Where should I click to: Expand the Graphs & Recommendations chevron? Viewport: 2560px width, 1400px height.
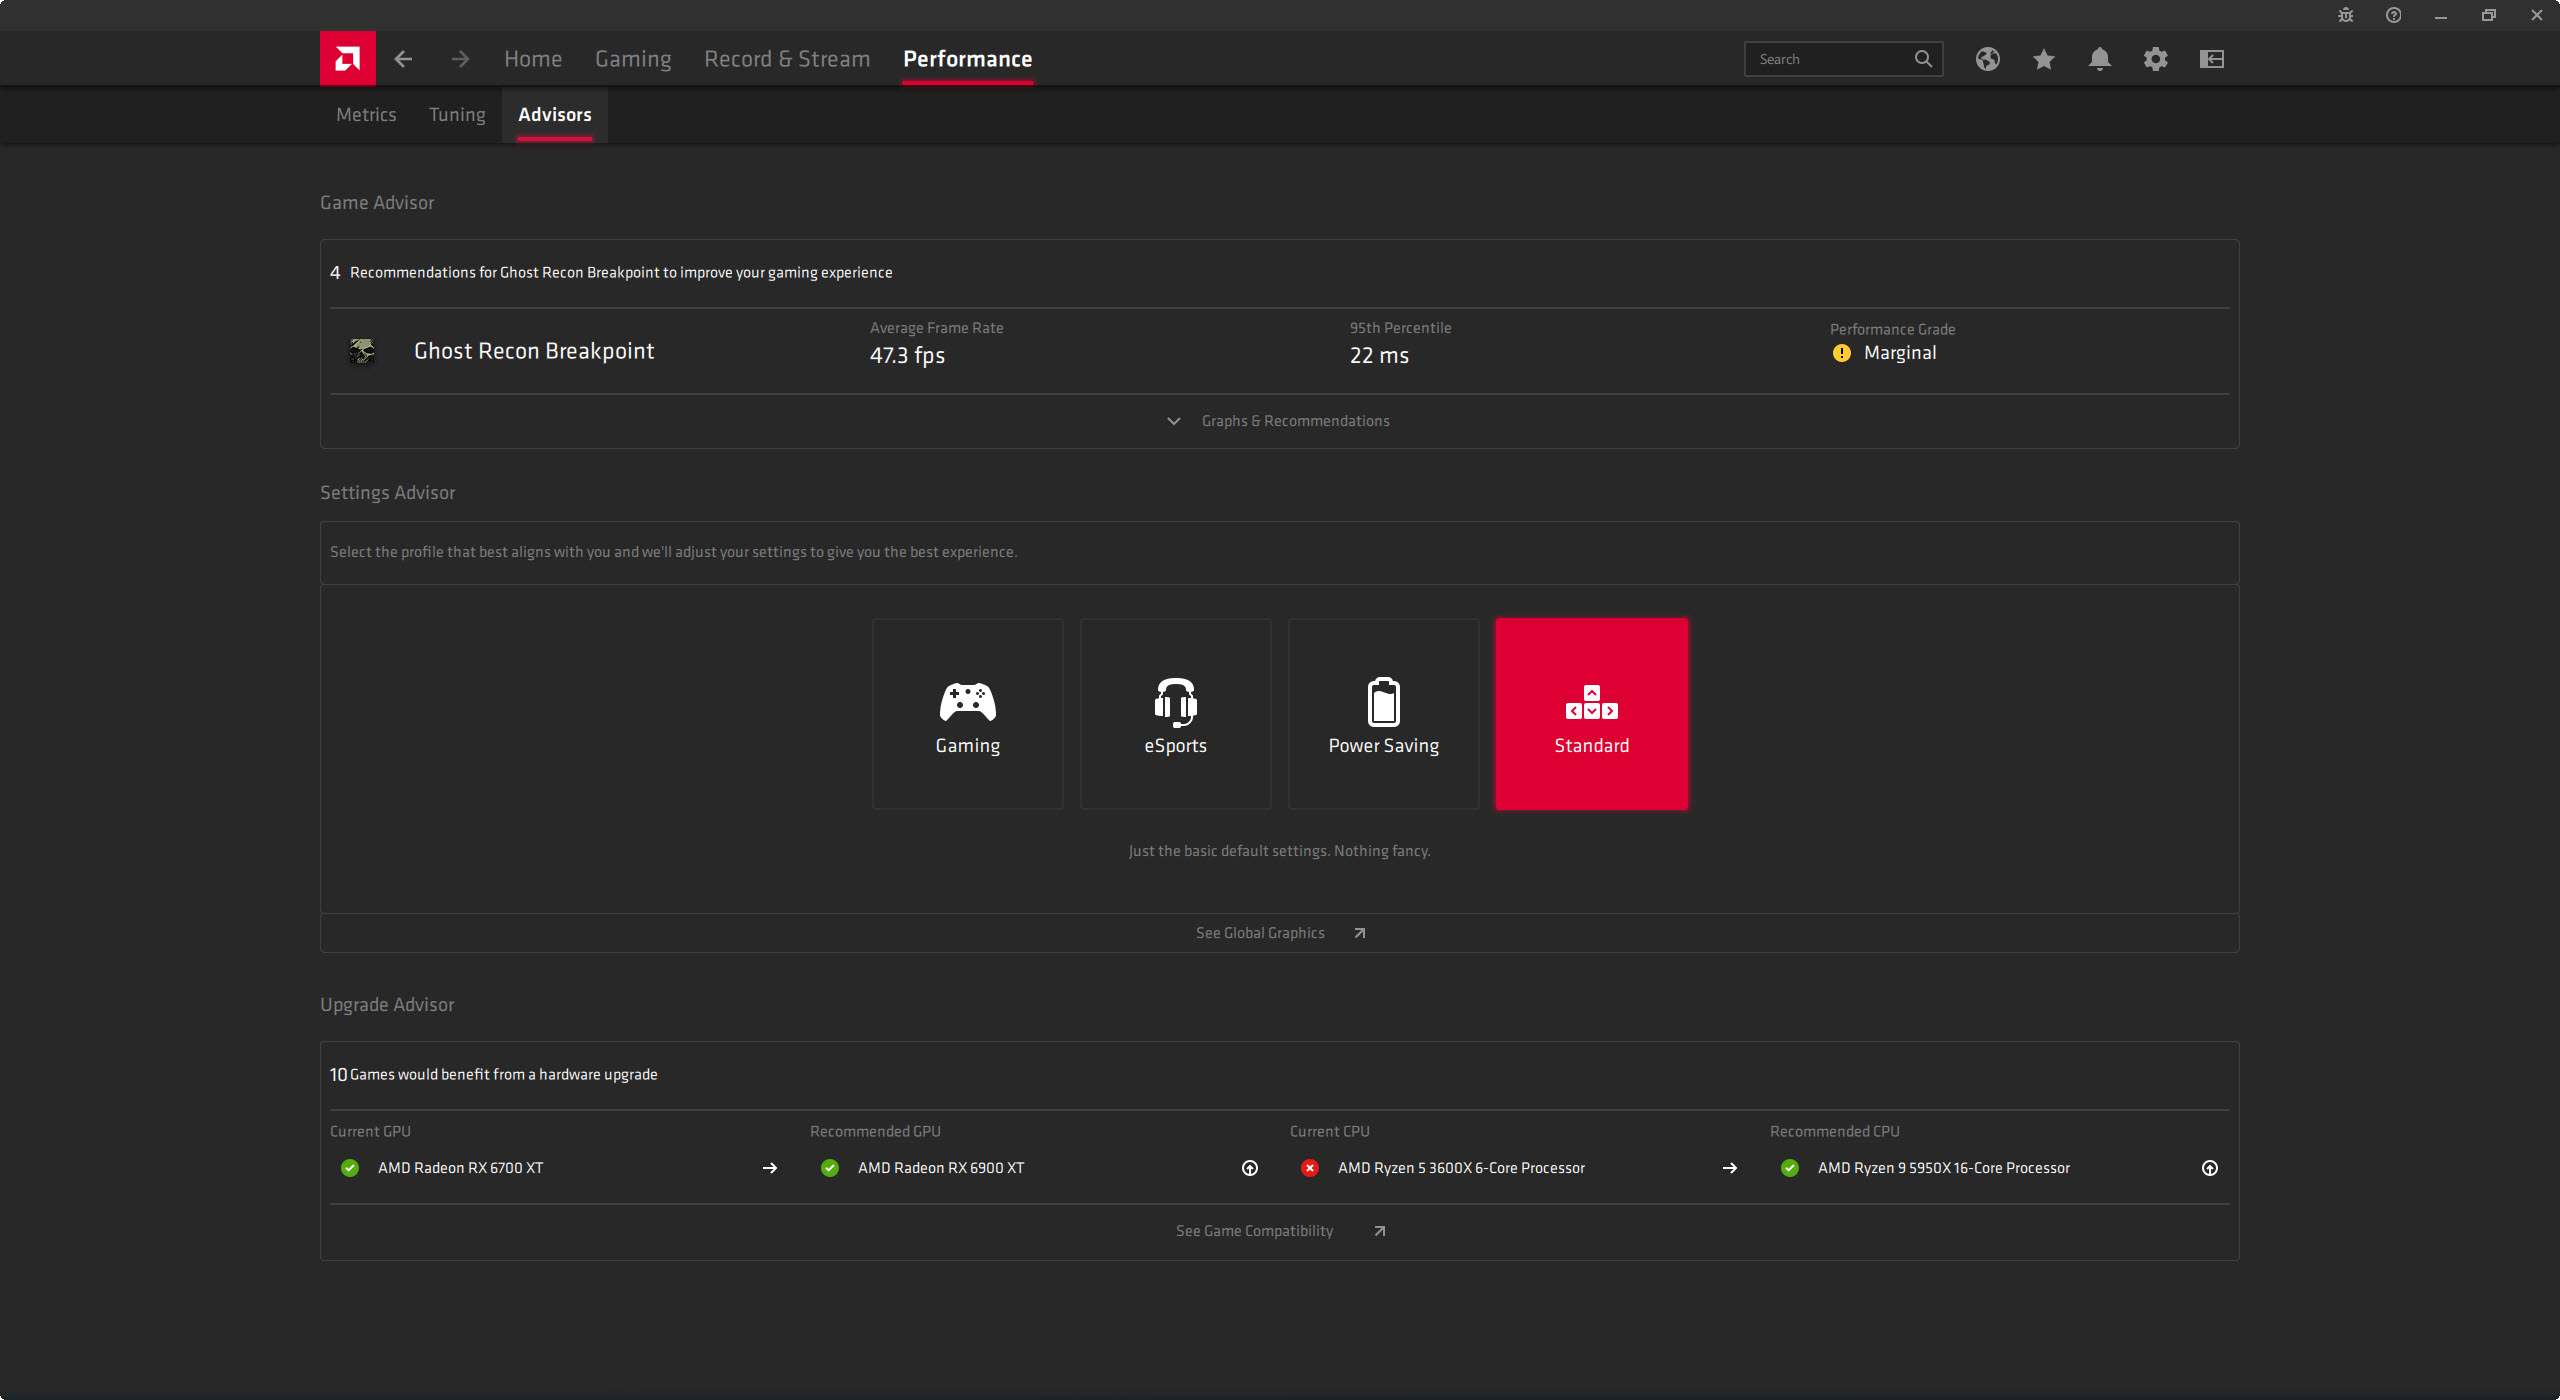(x=1174, y=421)
